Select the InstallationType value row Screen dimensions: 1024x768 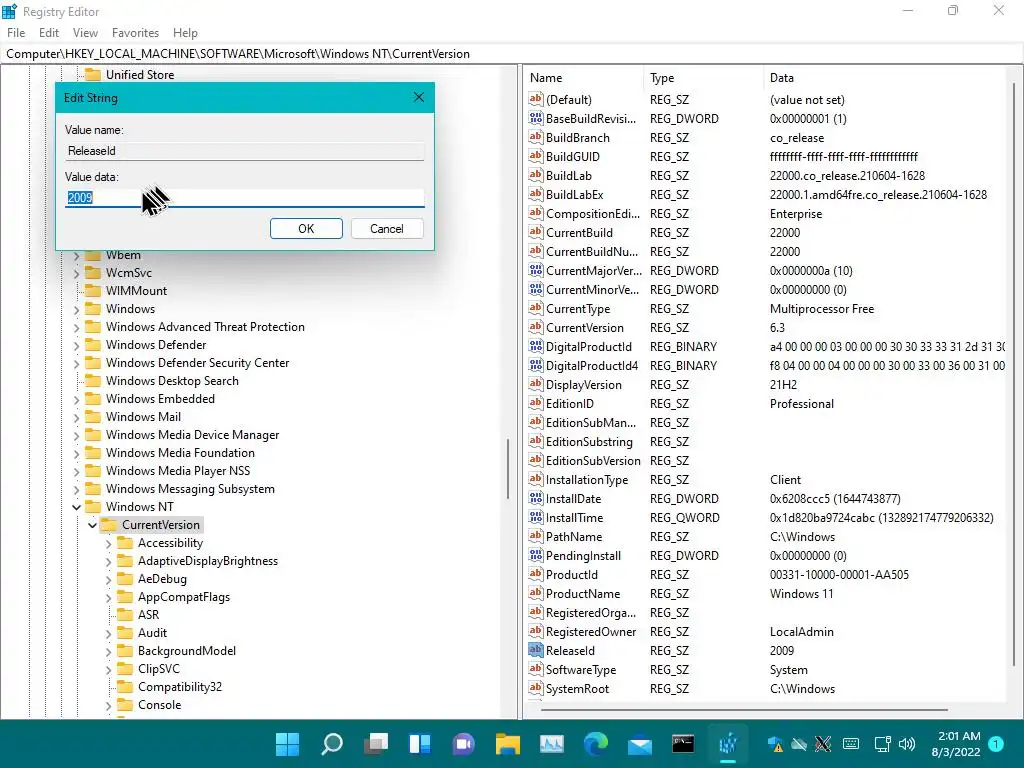tap(766, 479)
